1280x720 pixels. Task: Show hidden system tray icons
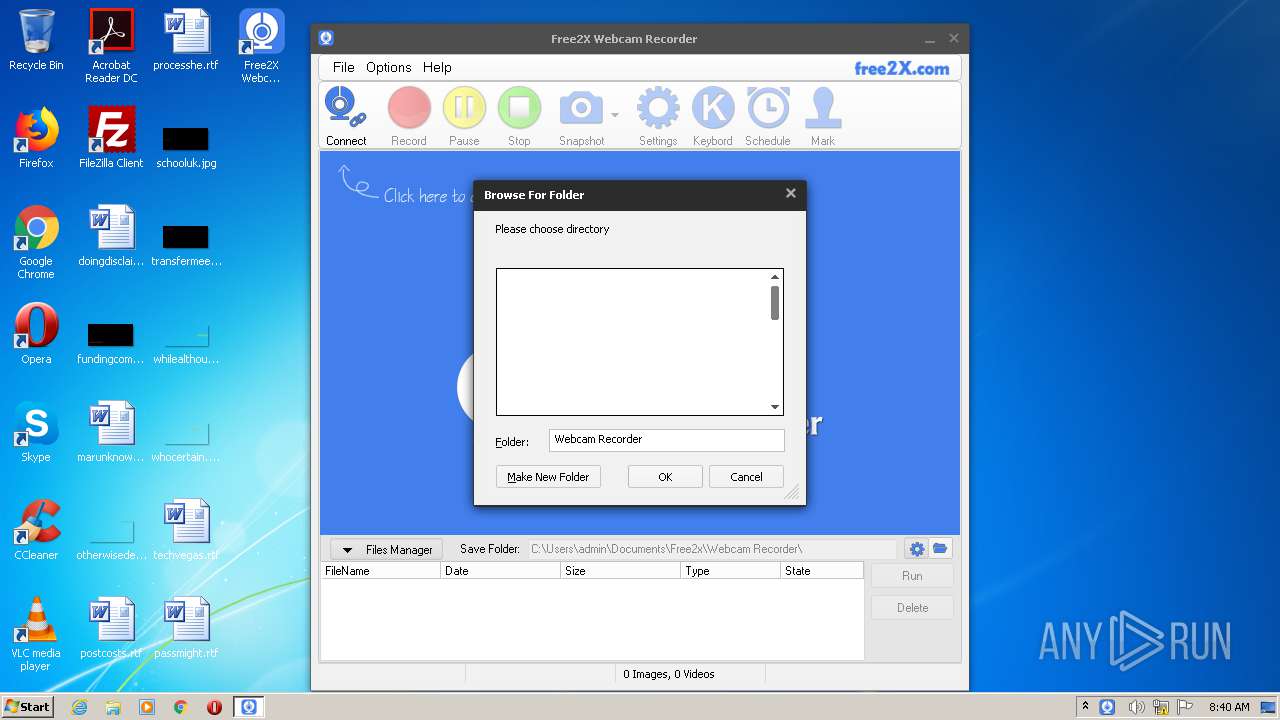pyautogui.click(x=1086, y=707)
